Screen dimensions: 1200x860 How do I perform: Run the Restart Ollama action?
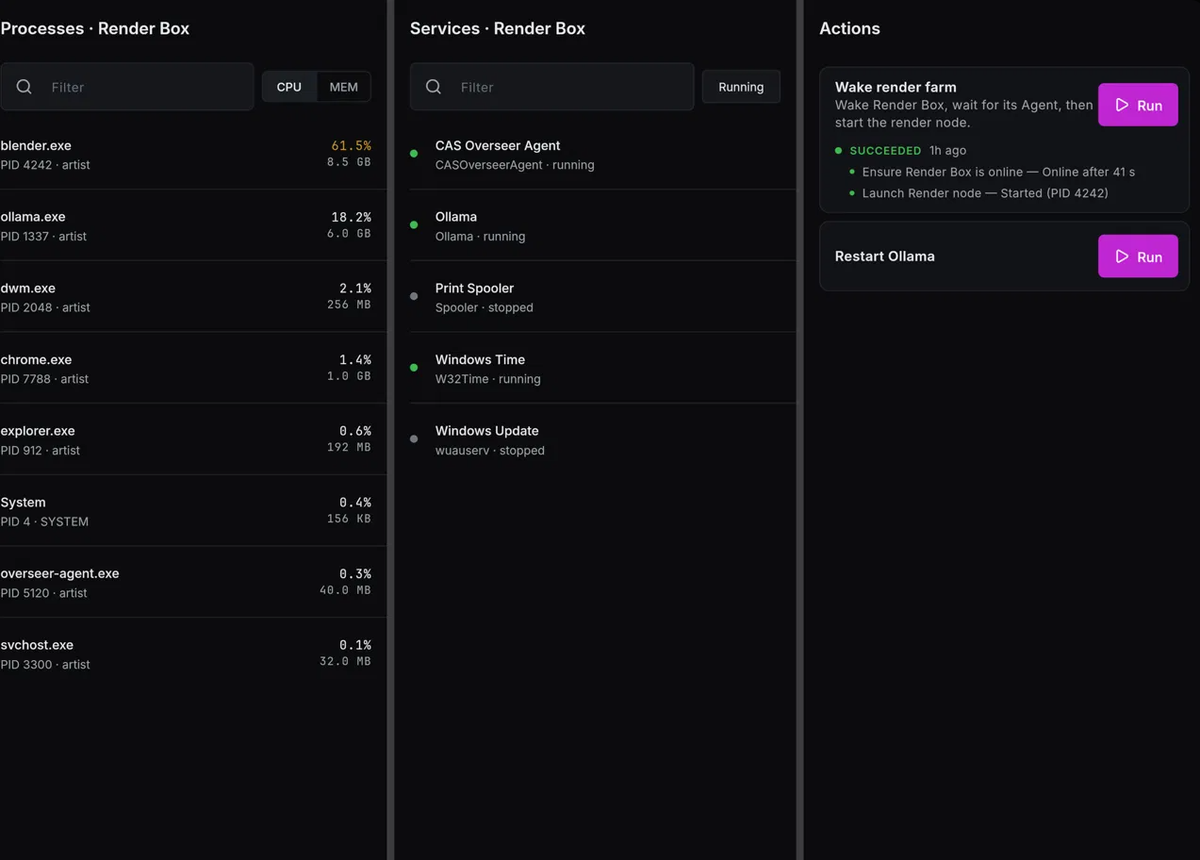[1138, 257]
